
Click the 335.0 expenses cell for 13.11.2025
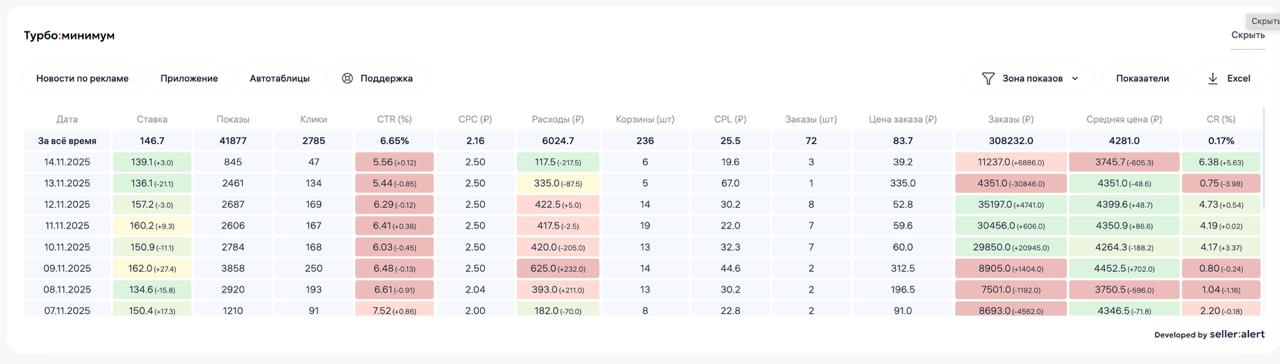558,183
